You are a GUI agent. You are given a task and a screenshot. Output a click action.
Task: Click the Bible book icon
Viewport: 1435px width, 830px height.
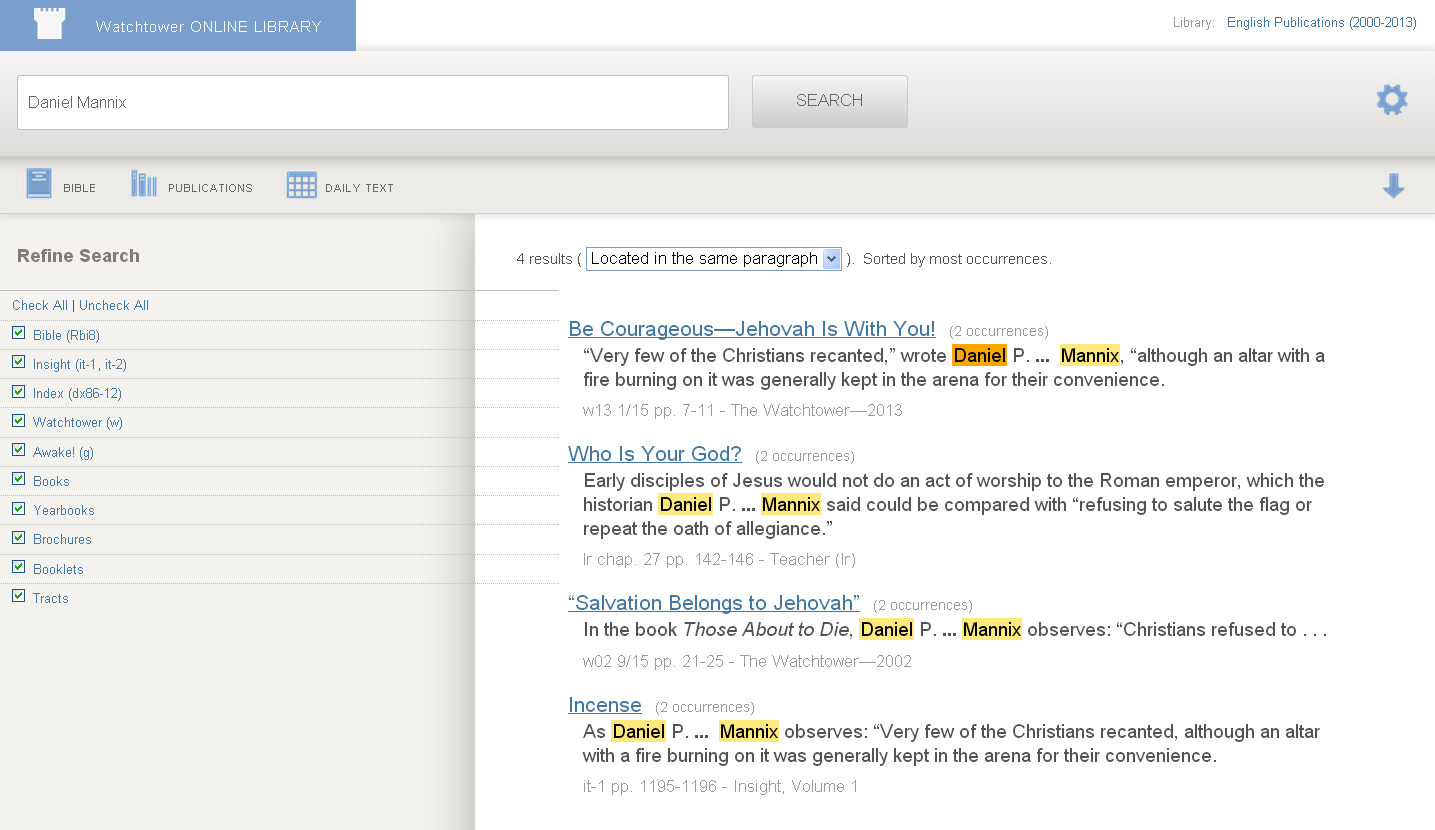39,184
